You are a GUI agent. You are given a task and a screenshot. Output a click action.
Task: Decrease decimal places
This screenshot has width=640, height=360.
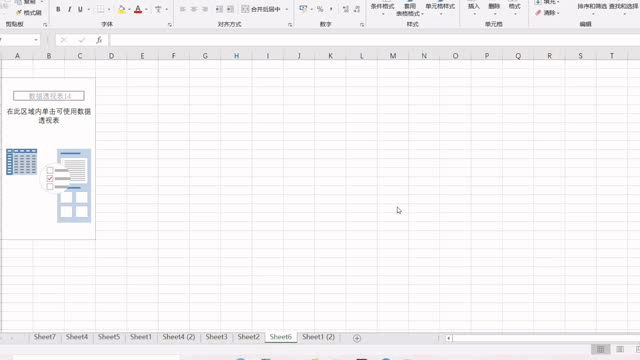[x=357, y=9]
